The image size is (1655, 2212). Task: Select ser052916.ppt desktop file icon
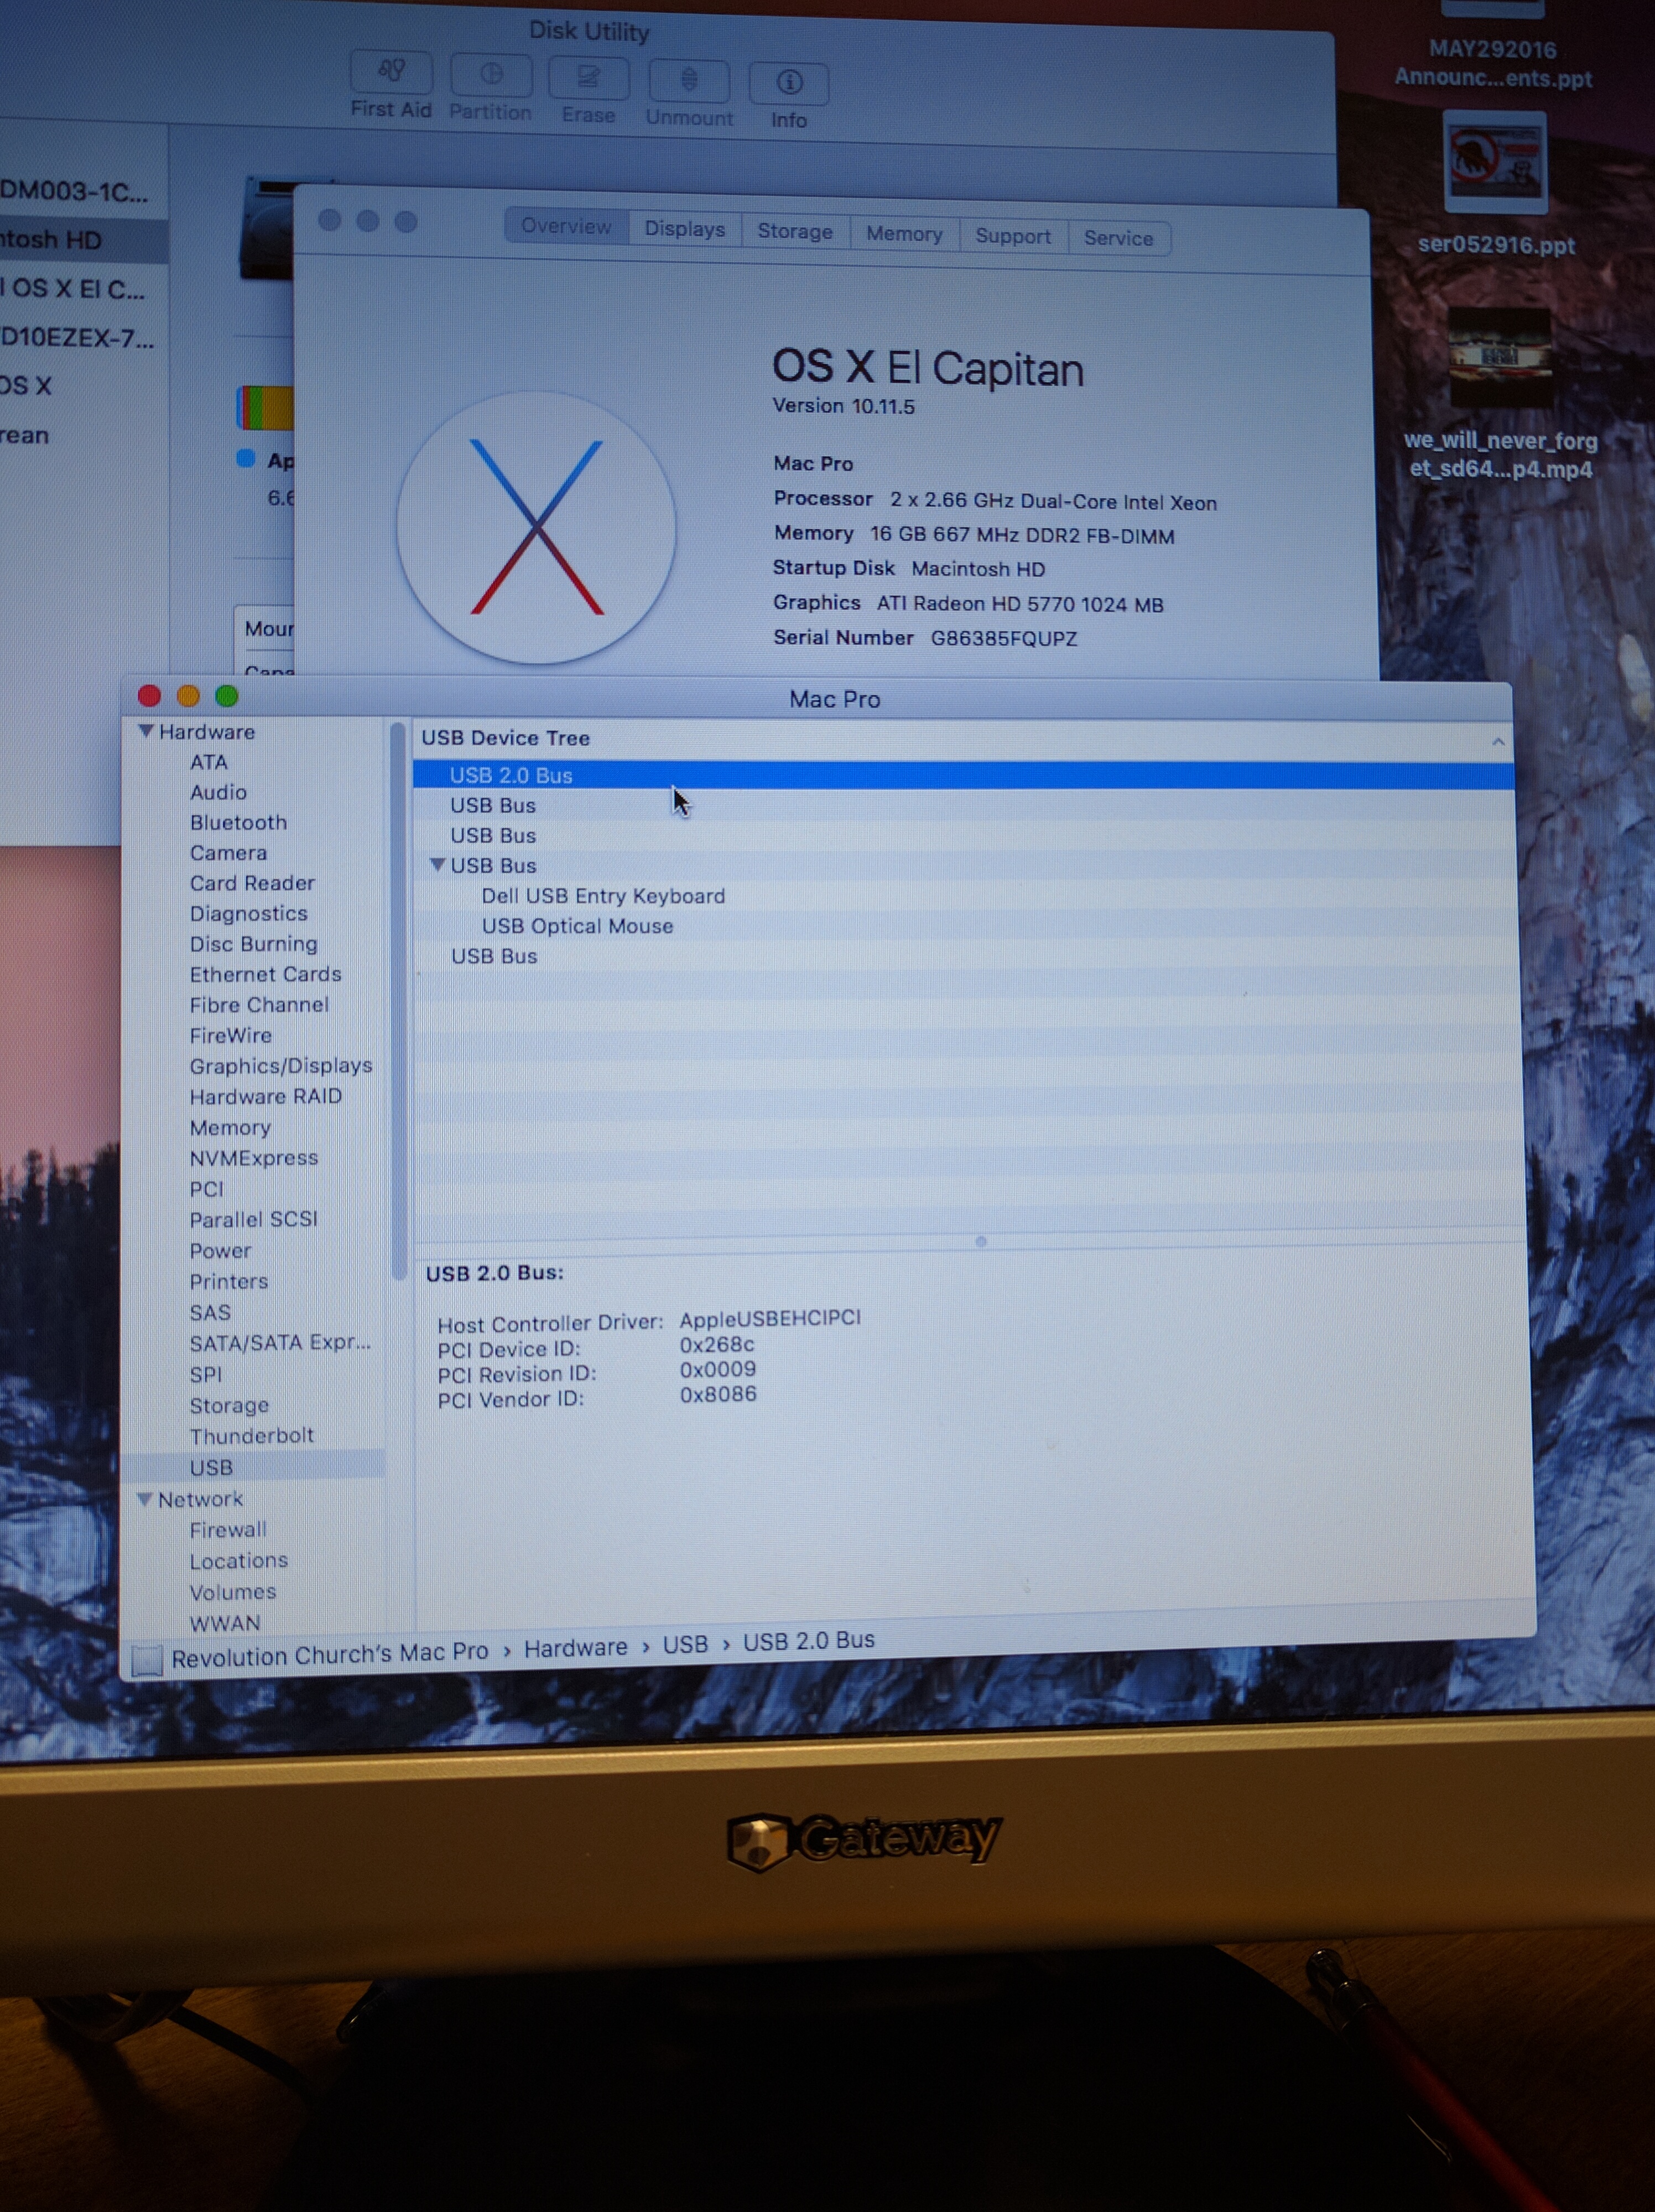coord(1495,162)
